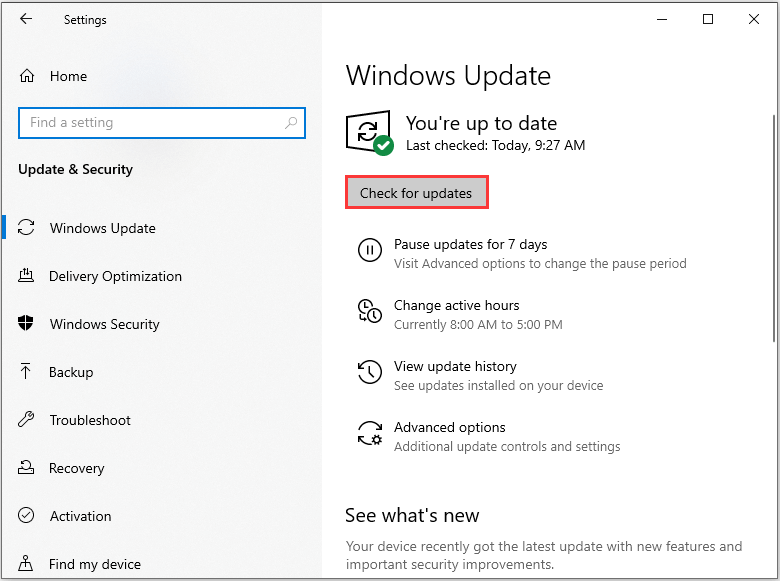This screenshot has width=780, height=581.
Task: Click the Delivery Optimization icon
Action: point(26,275)
